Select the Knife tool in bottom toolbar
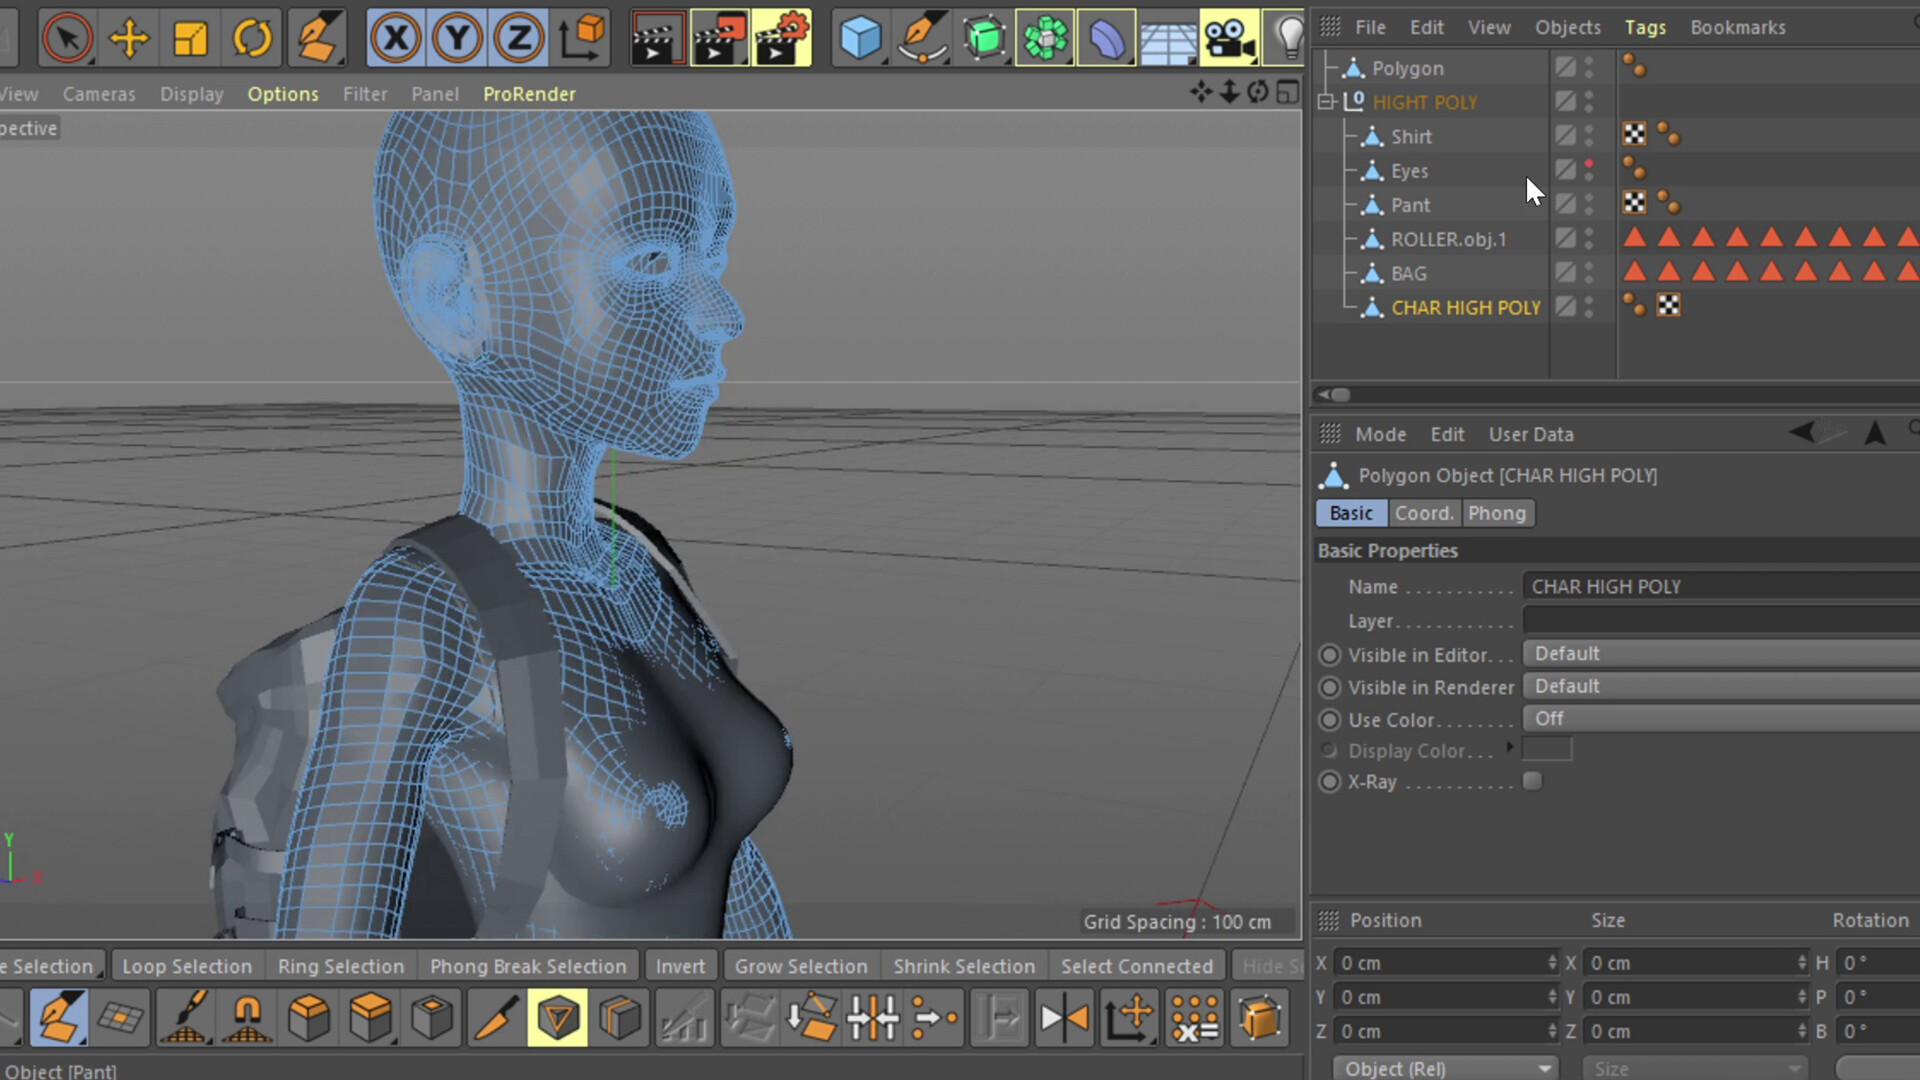This screenshot has width=1920, height=1080. coord(495,1018)
